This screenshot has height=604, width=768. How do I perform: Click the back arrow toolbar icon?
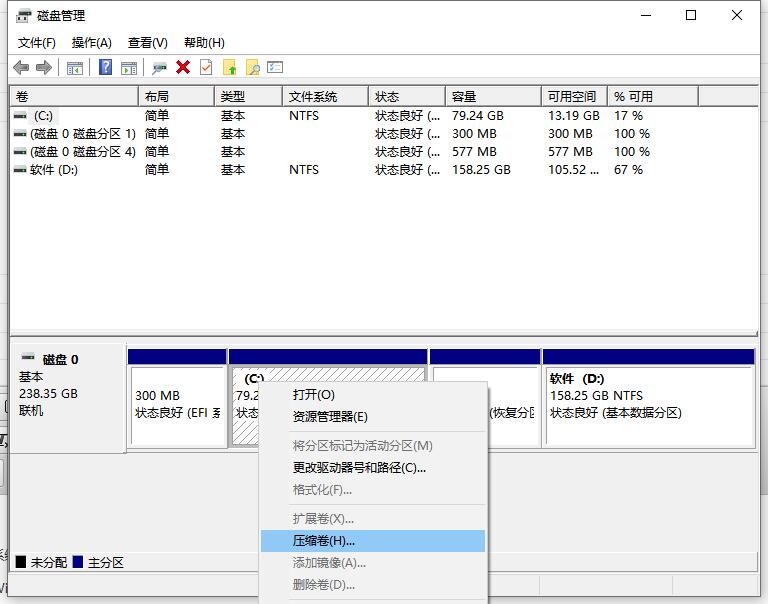[21, 67]
